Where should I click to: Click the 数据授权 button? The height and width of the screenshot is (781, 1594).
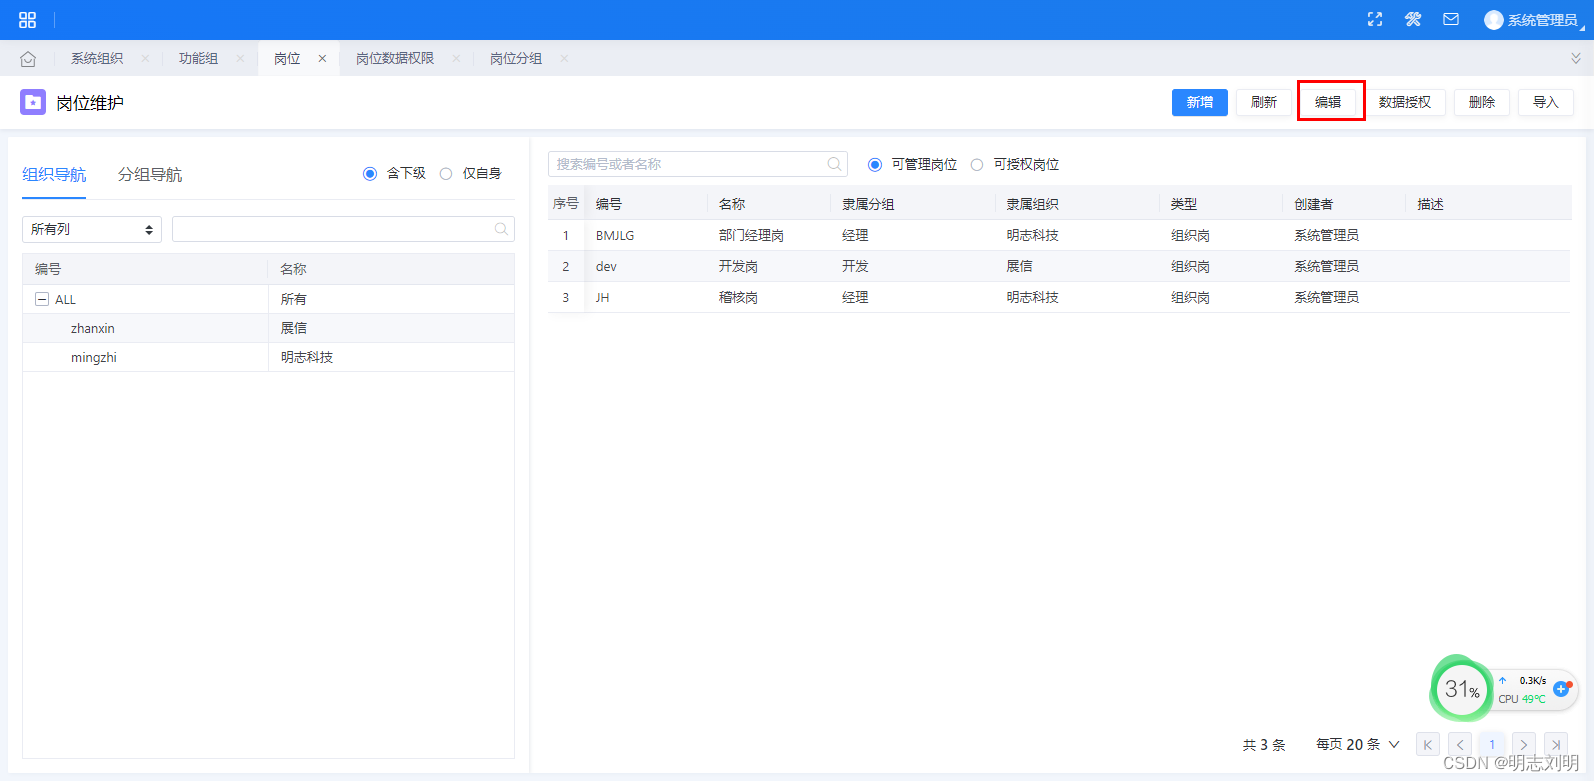(x=1405, y=102)
